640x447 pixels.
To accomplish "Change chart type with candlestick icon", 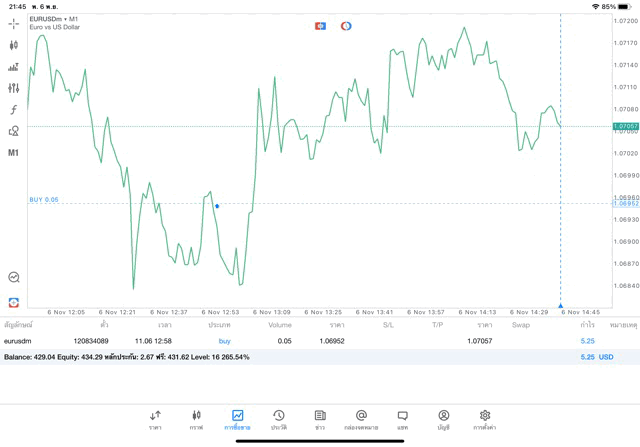I will click(x=13, y=45).
